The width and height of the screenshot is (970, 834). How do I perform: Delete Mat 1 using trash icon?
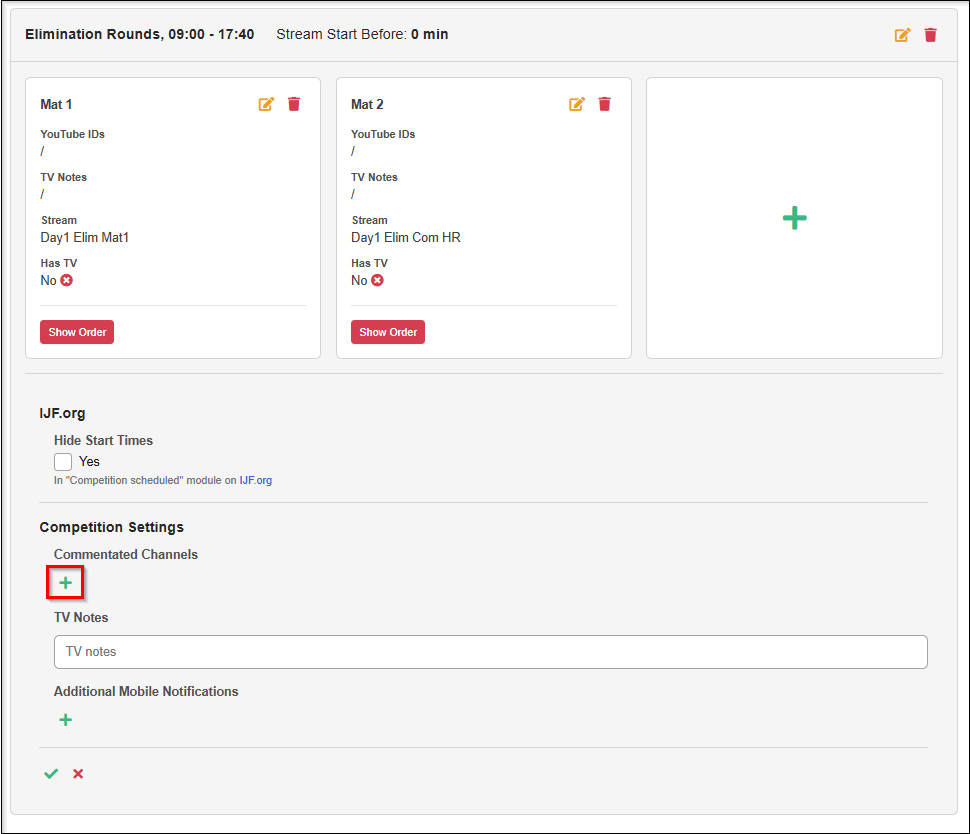tap(294, 104)
